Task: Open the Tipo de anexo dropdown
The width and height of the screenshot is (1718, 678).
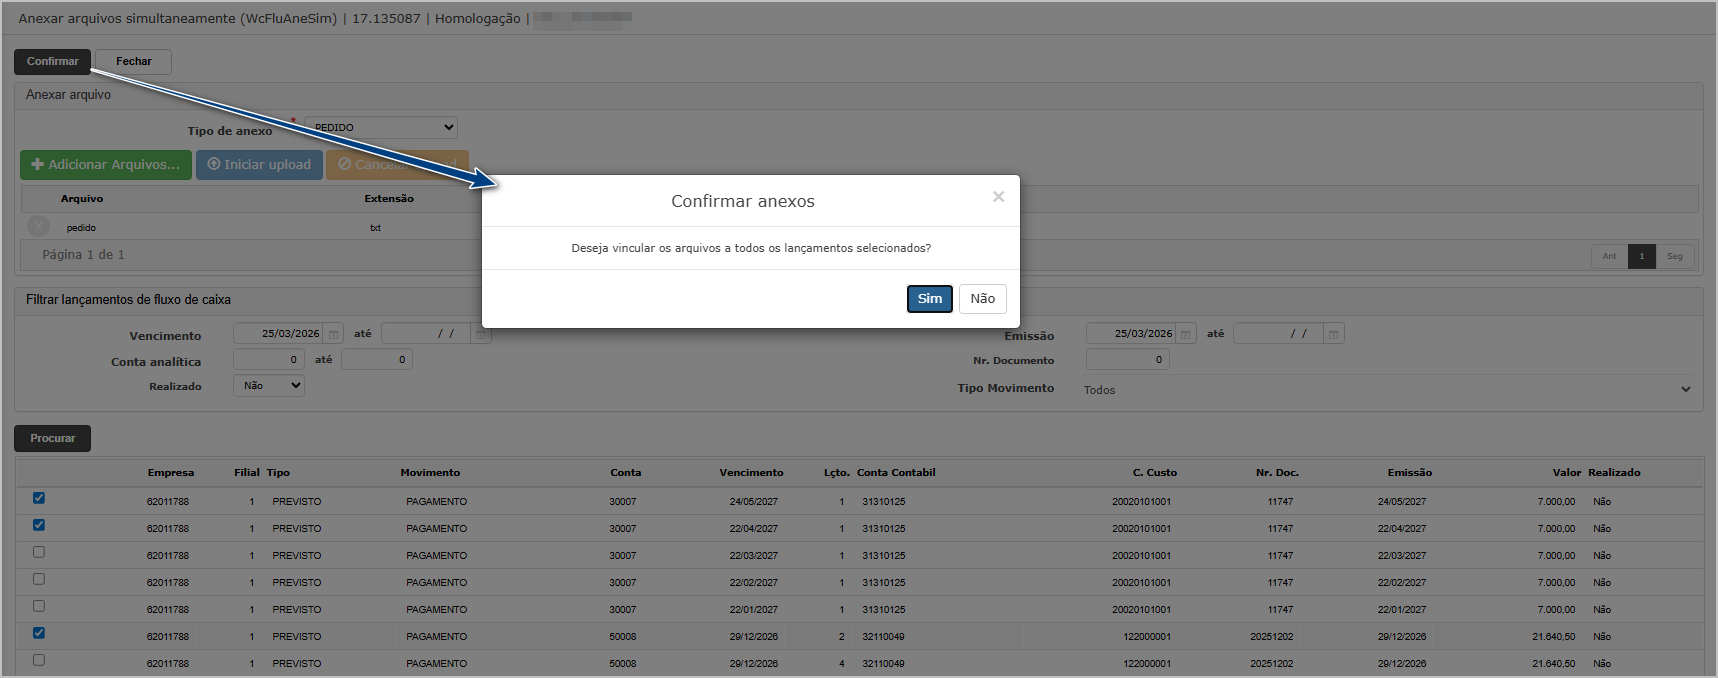Action: coord(381,127)
